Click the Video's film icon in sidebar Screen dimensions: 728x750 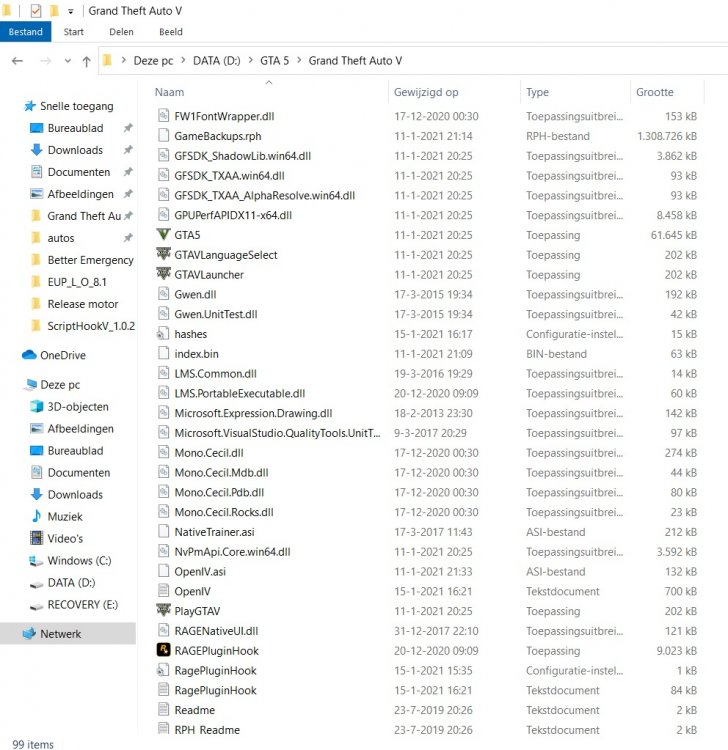pyautogui.click(x=36, y=538)
